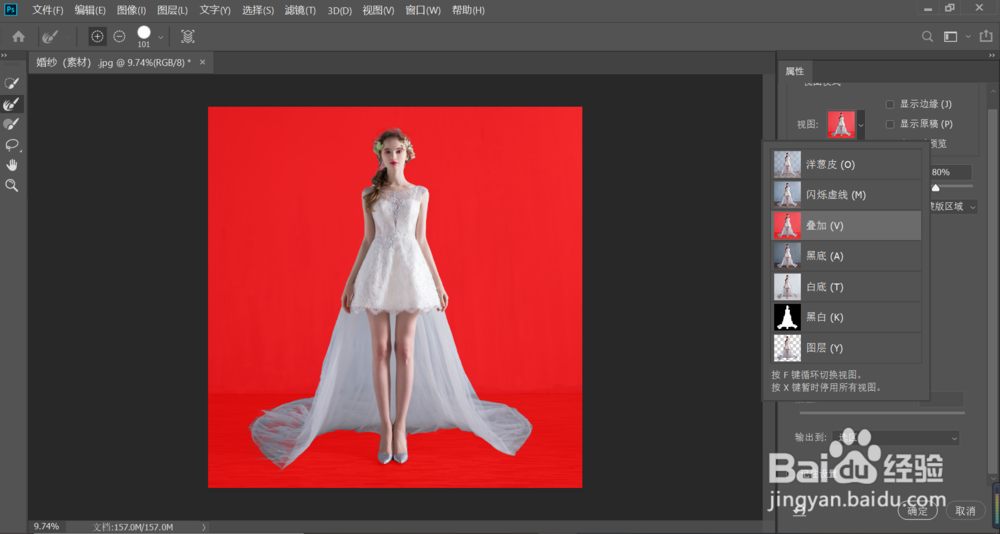Viewport: 1000px width, 534px height.
Task: Open the 滤镜(T) menu
Action: pos(300,10)
